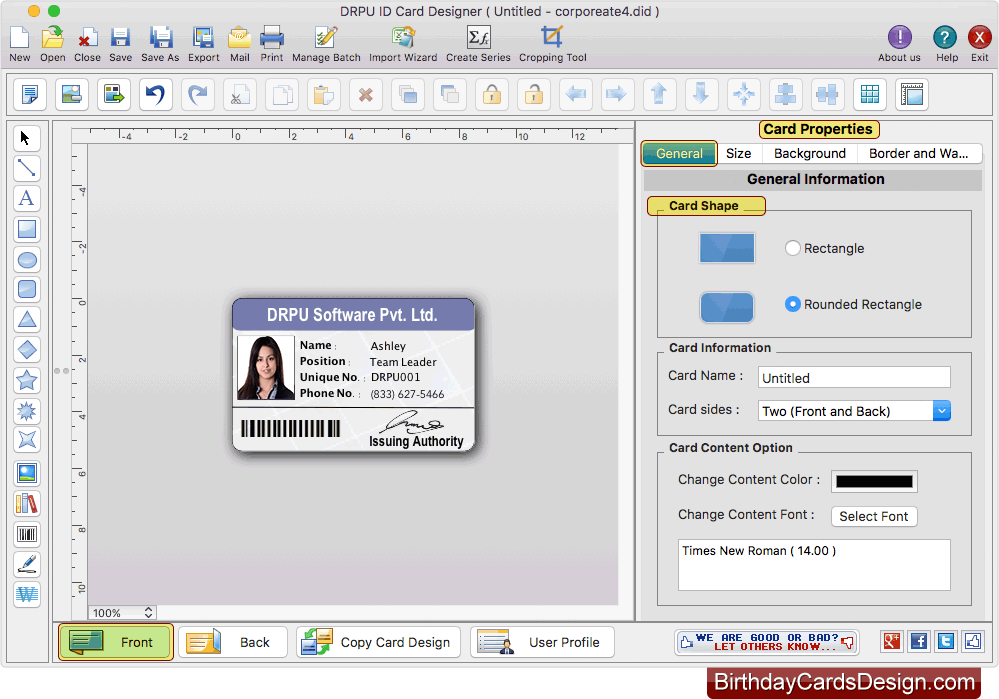Click Select Font button
Screen dimensions: 999x699
click(x=874, y=516)
